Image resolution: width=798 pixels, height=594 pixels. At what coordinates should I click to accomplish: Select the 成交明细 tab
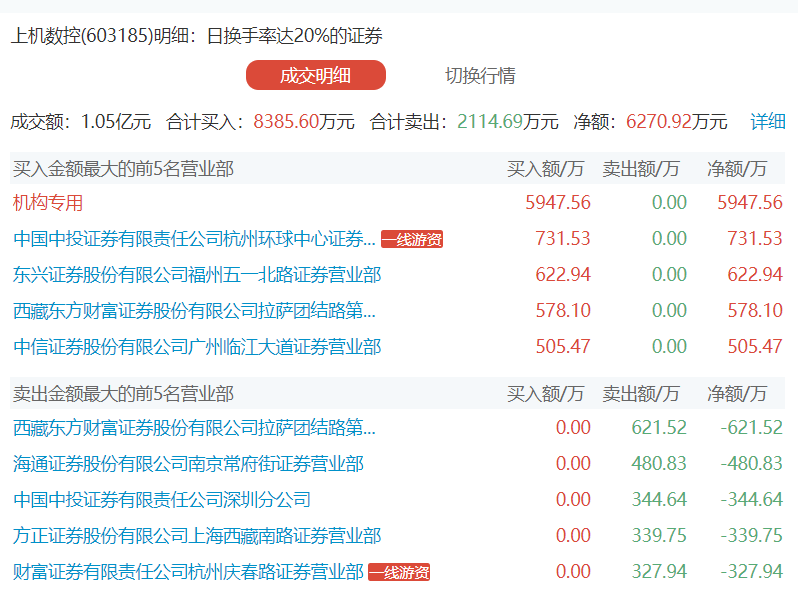pos(316,75)
